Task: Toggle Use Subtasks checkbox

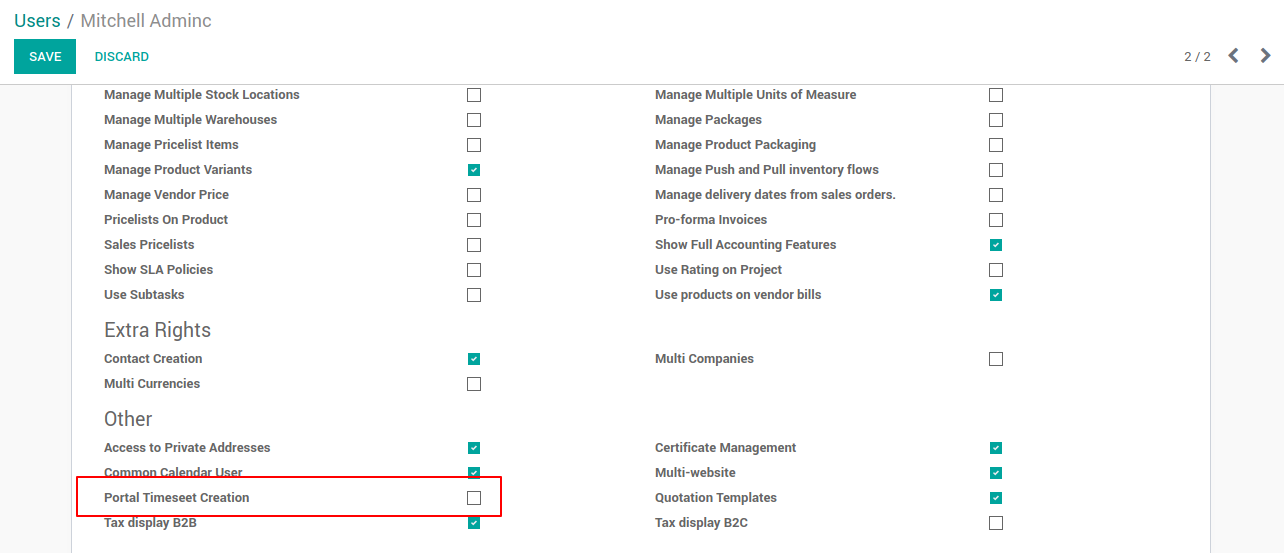Action: coord(474,295)
